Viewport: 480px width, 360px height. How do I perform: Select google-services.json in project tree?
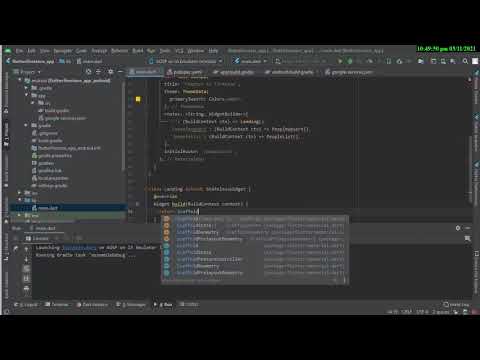[62, 118]
